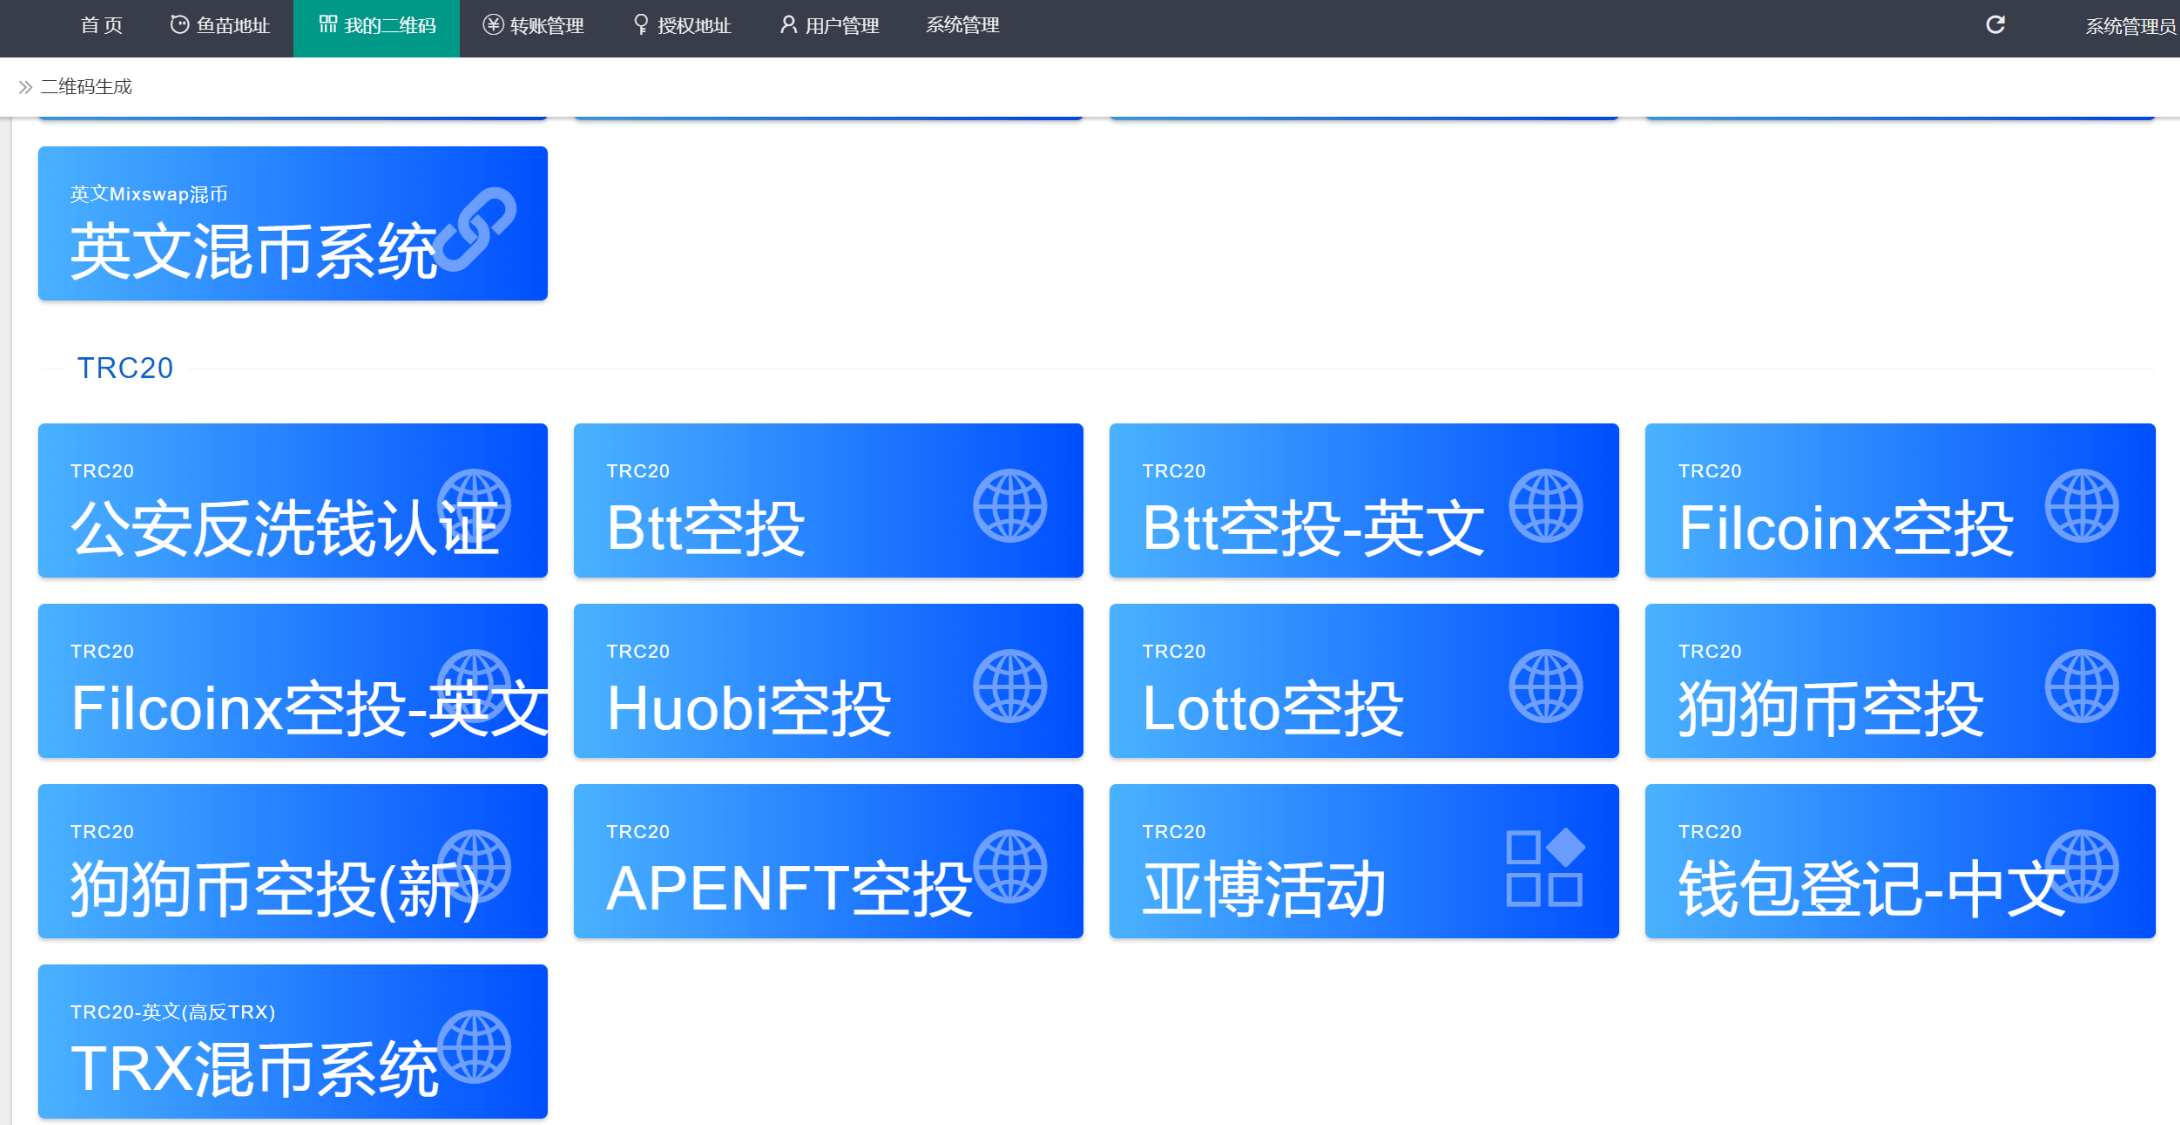Open the Huobi空投 card
This screenshot has height=1125, width=2180.
(x=828, y=681)
